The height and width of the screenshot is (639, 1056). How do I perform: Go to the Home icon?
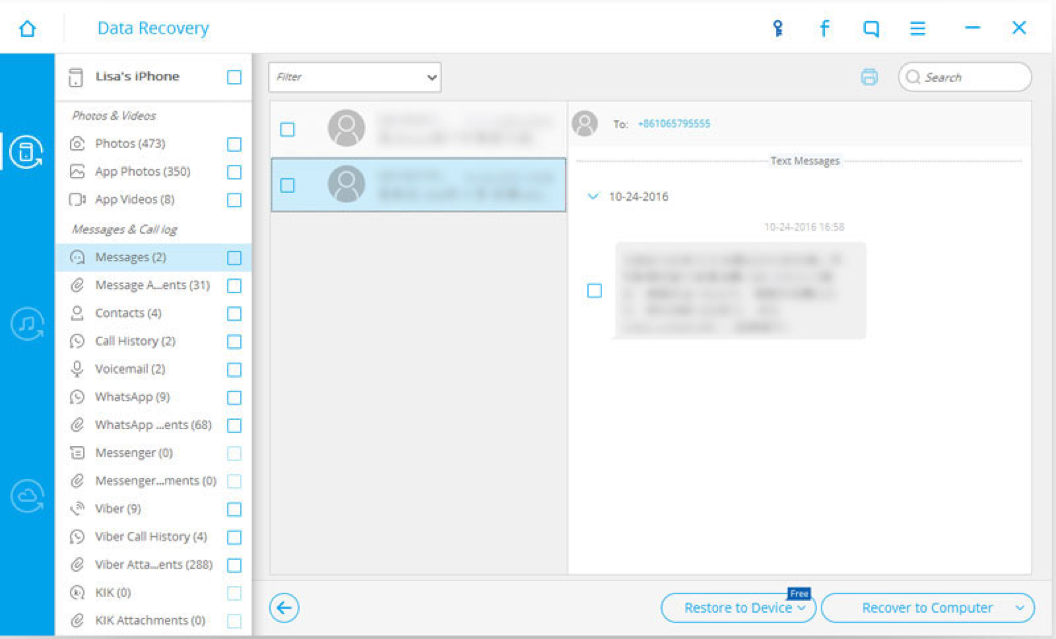[27, 28]
